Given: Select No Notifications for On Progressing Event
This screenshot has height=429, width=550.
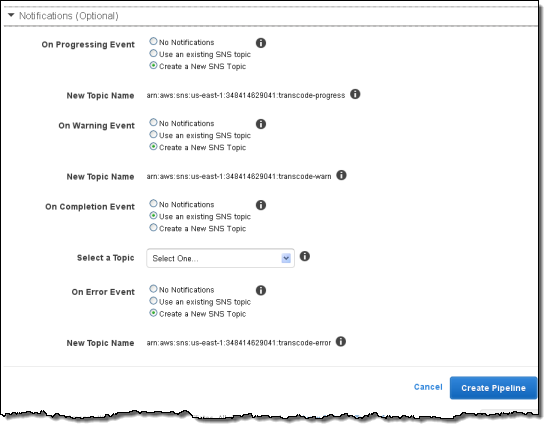Looking at the screenshot, I should tap(153, 41).
